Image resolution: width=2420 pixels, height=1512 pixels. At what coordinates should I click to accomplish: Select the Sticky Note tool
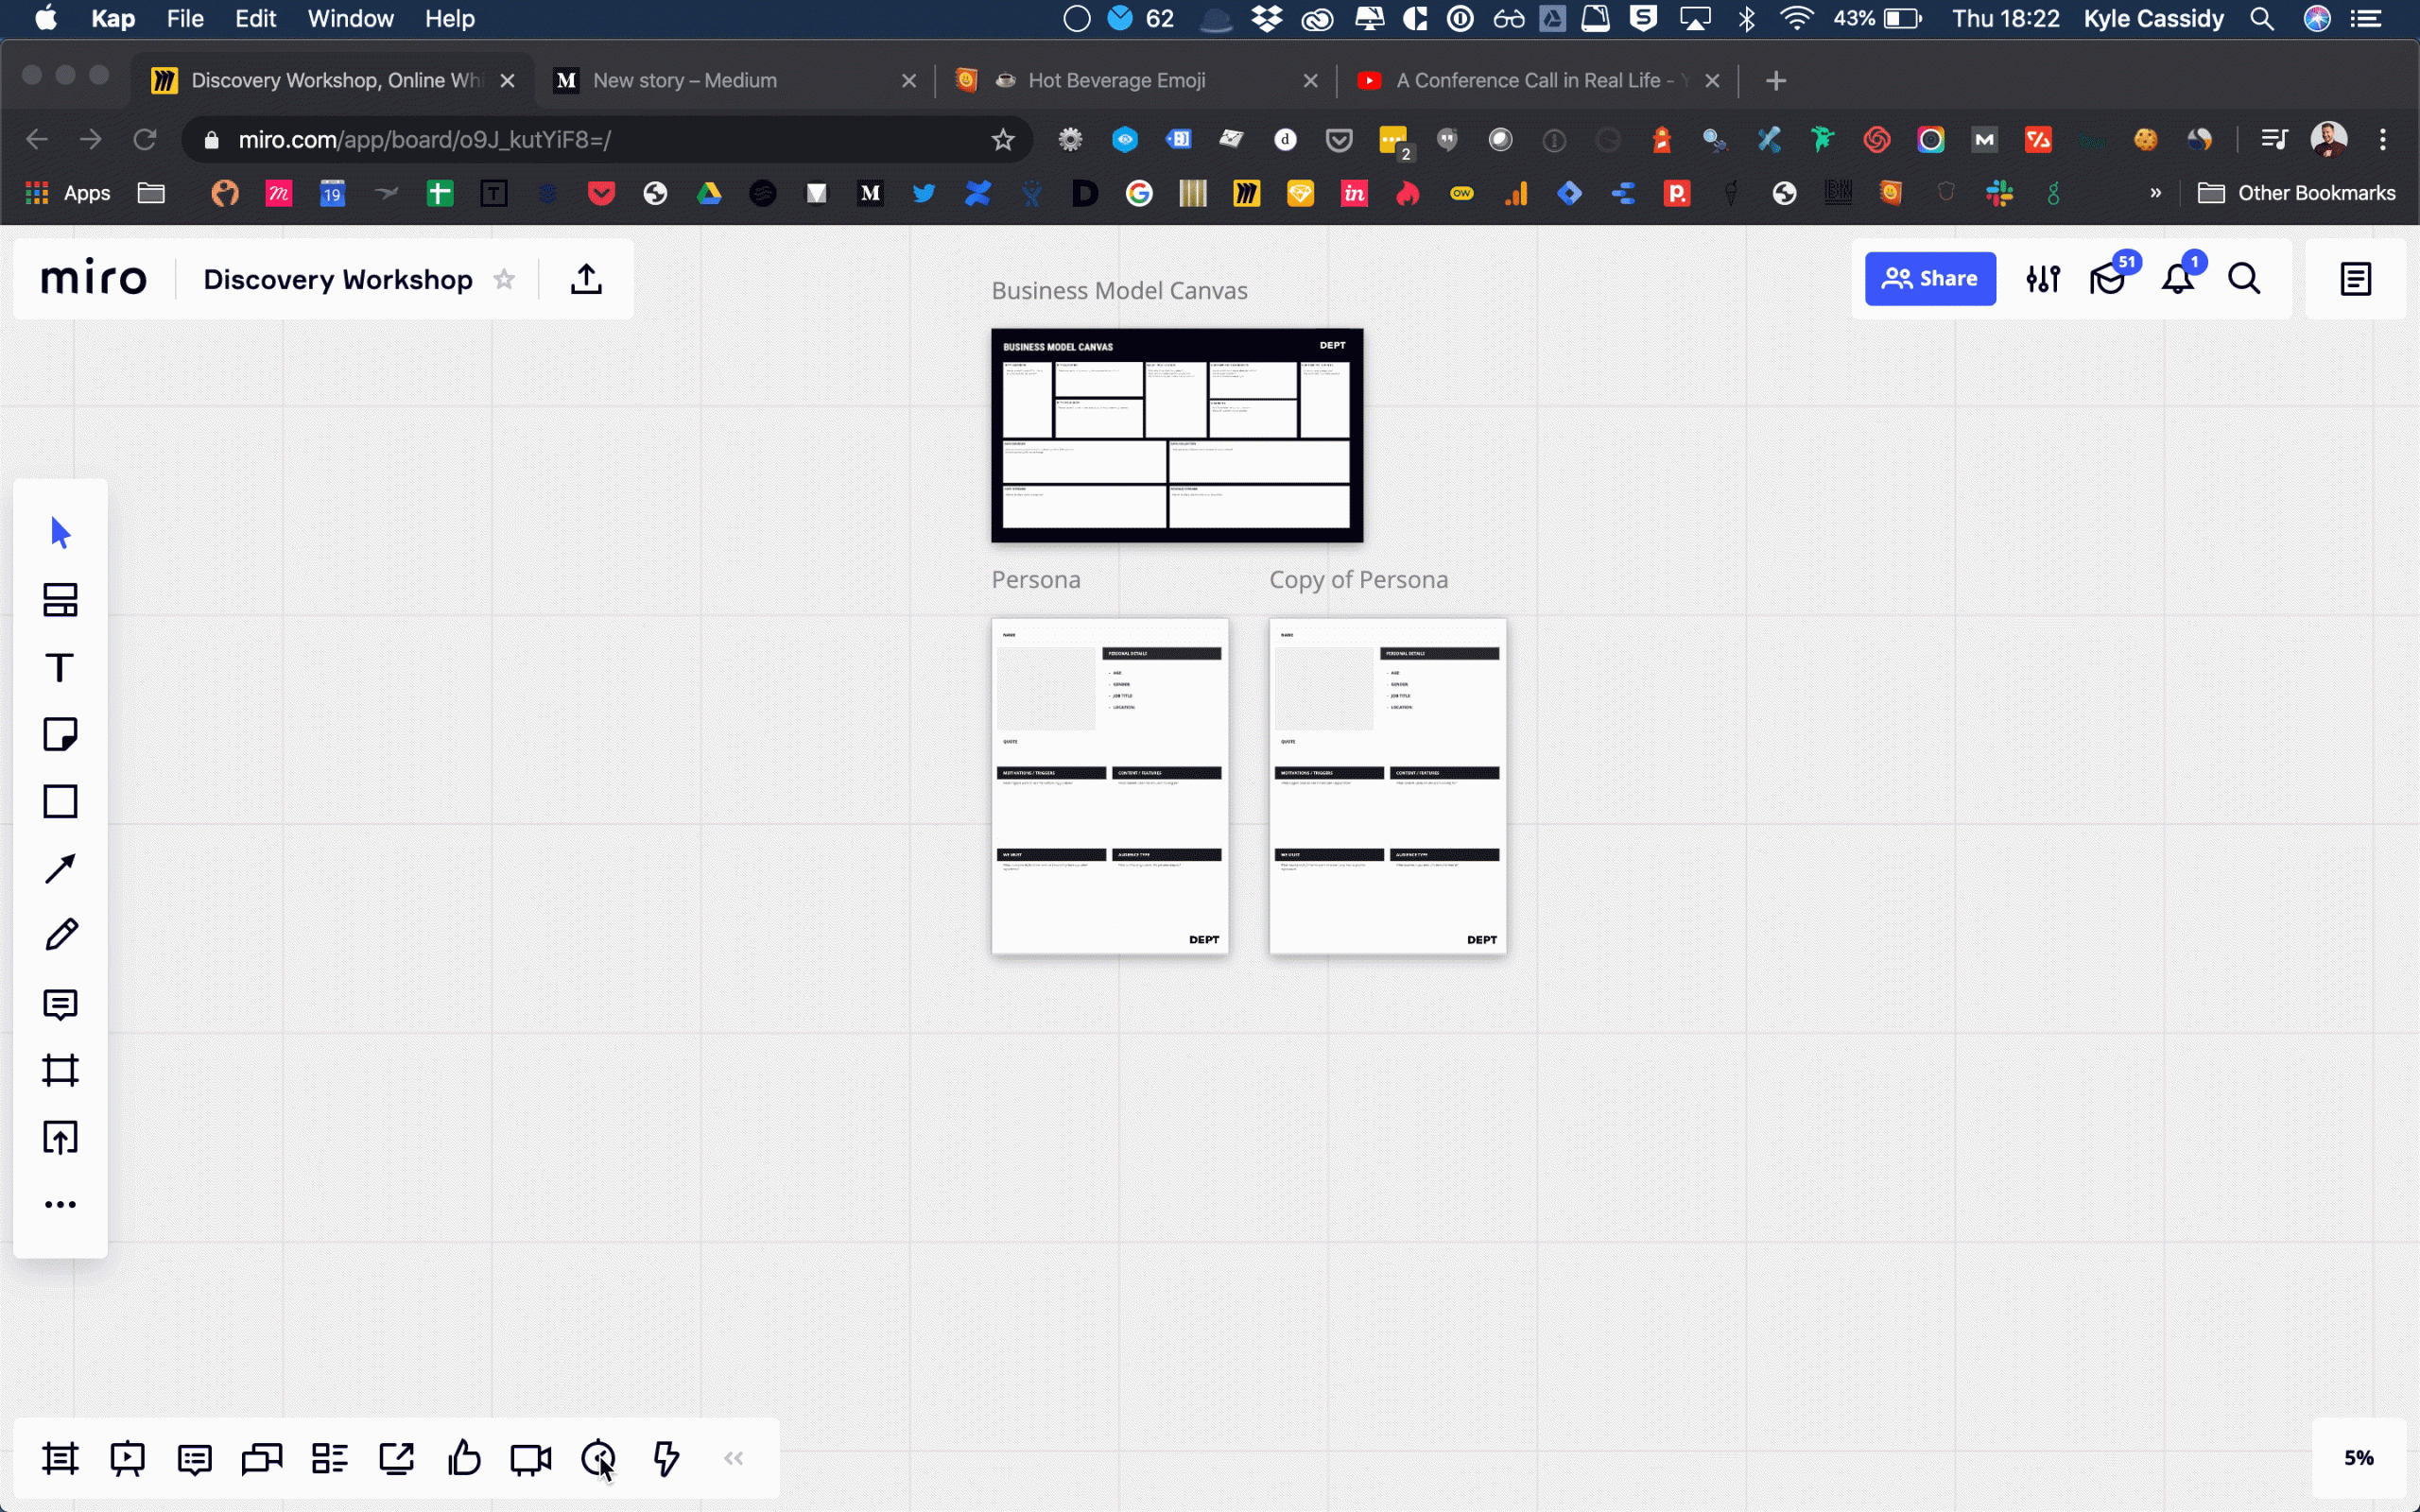click(x=60, y=735)
